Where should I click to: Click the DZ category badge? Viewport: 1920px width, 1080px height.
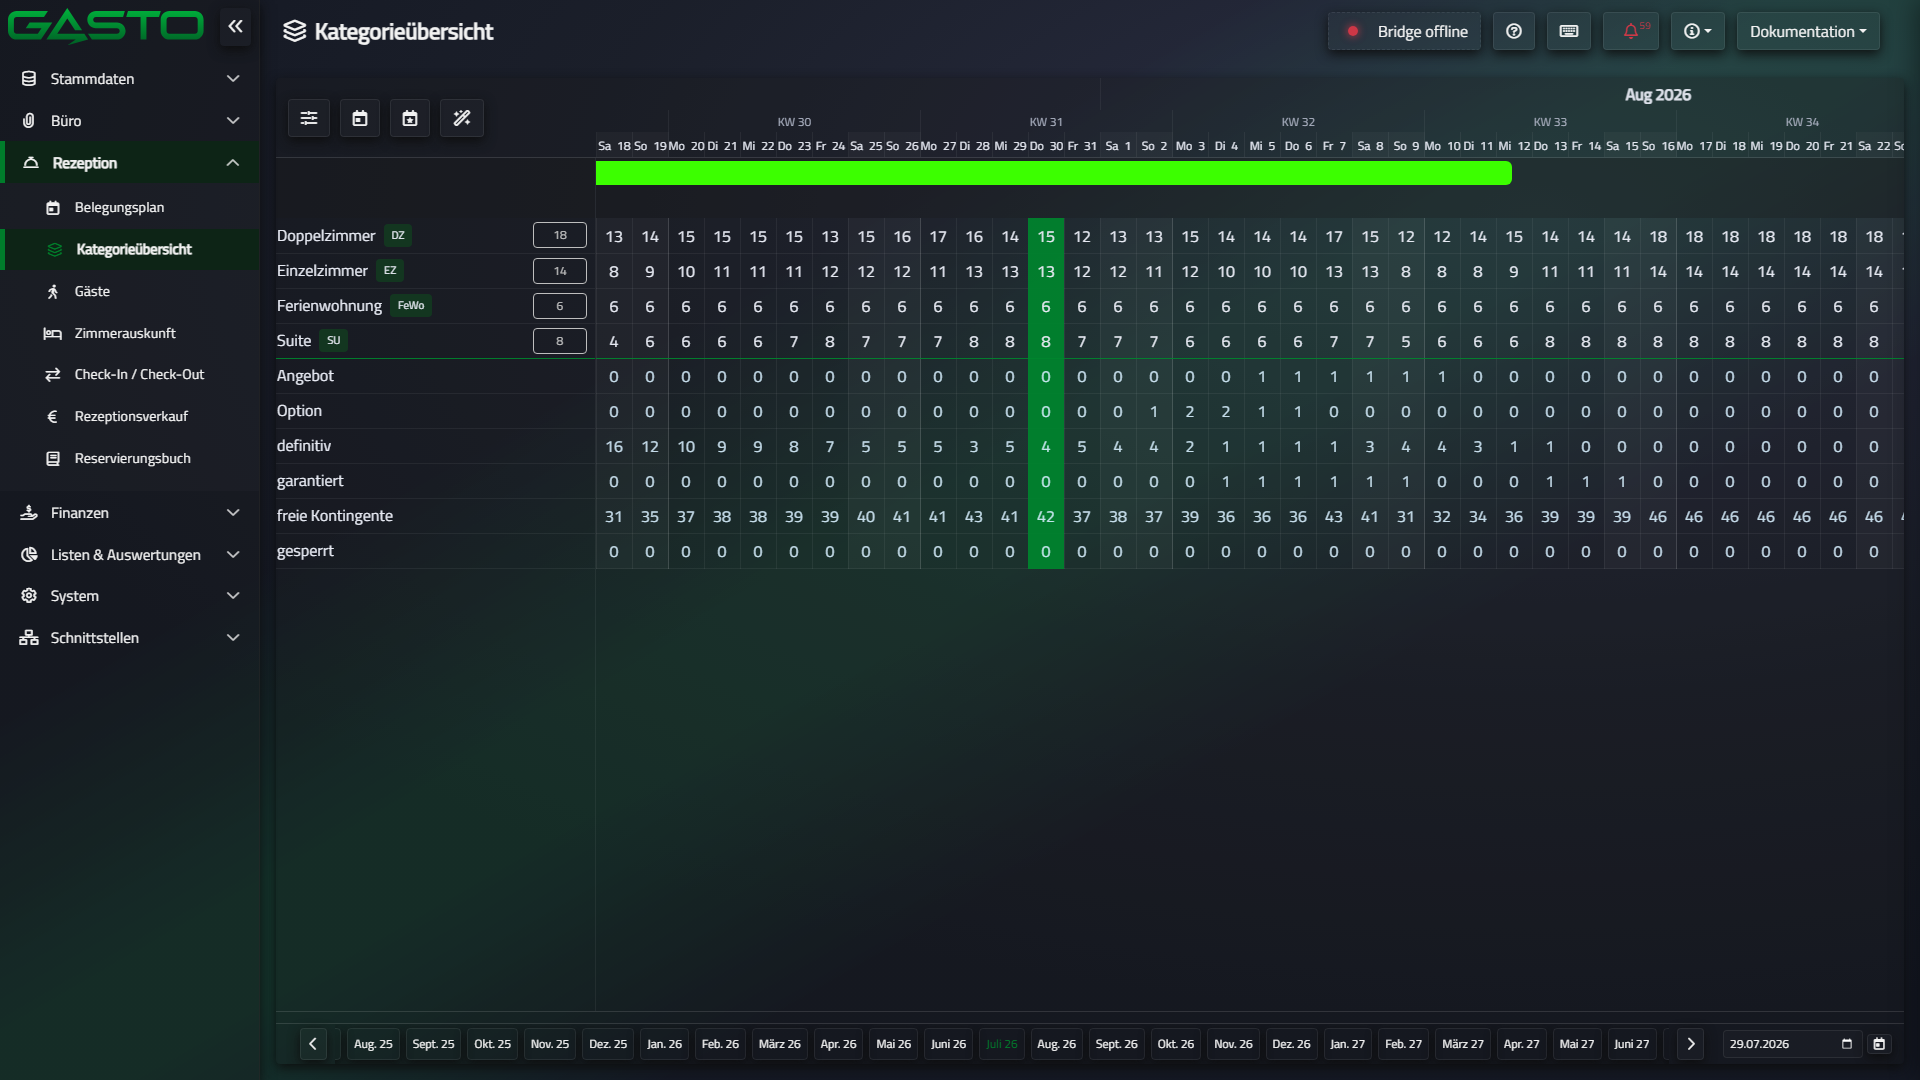coord(398,236)
